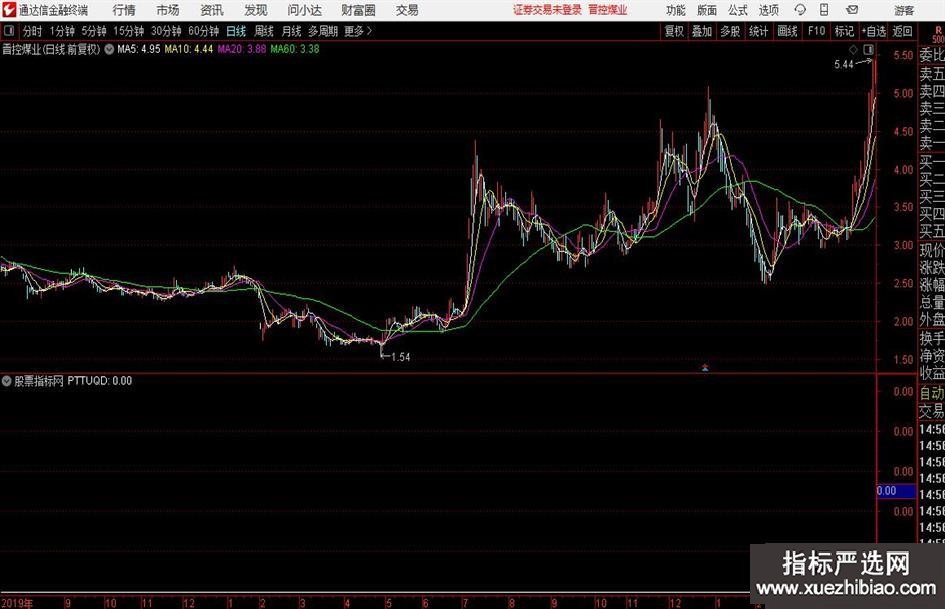Click the 标记 mark button

click(844, 31)
